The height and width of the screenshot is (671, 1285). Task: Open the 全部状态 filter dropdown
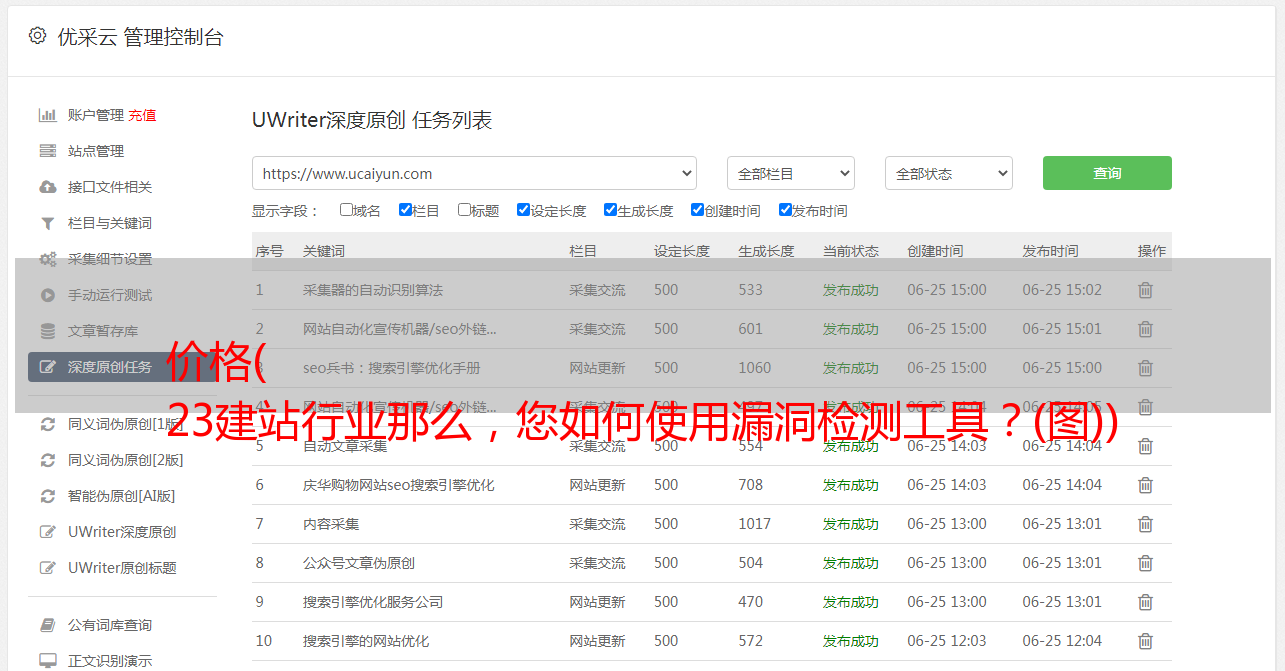point(948,173)
